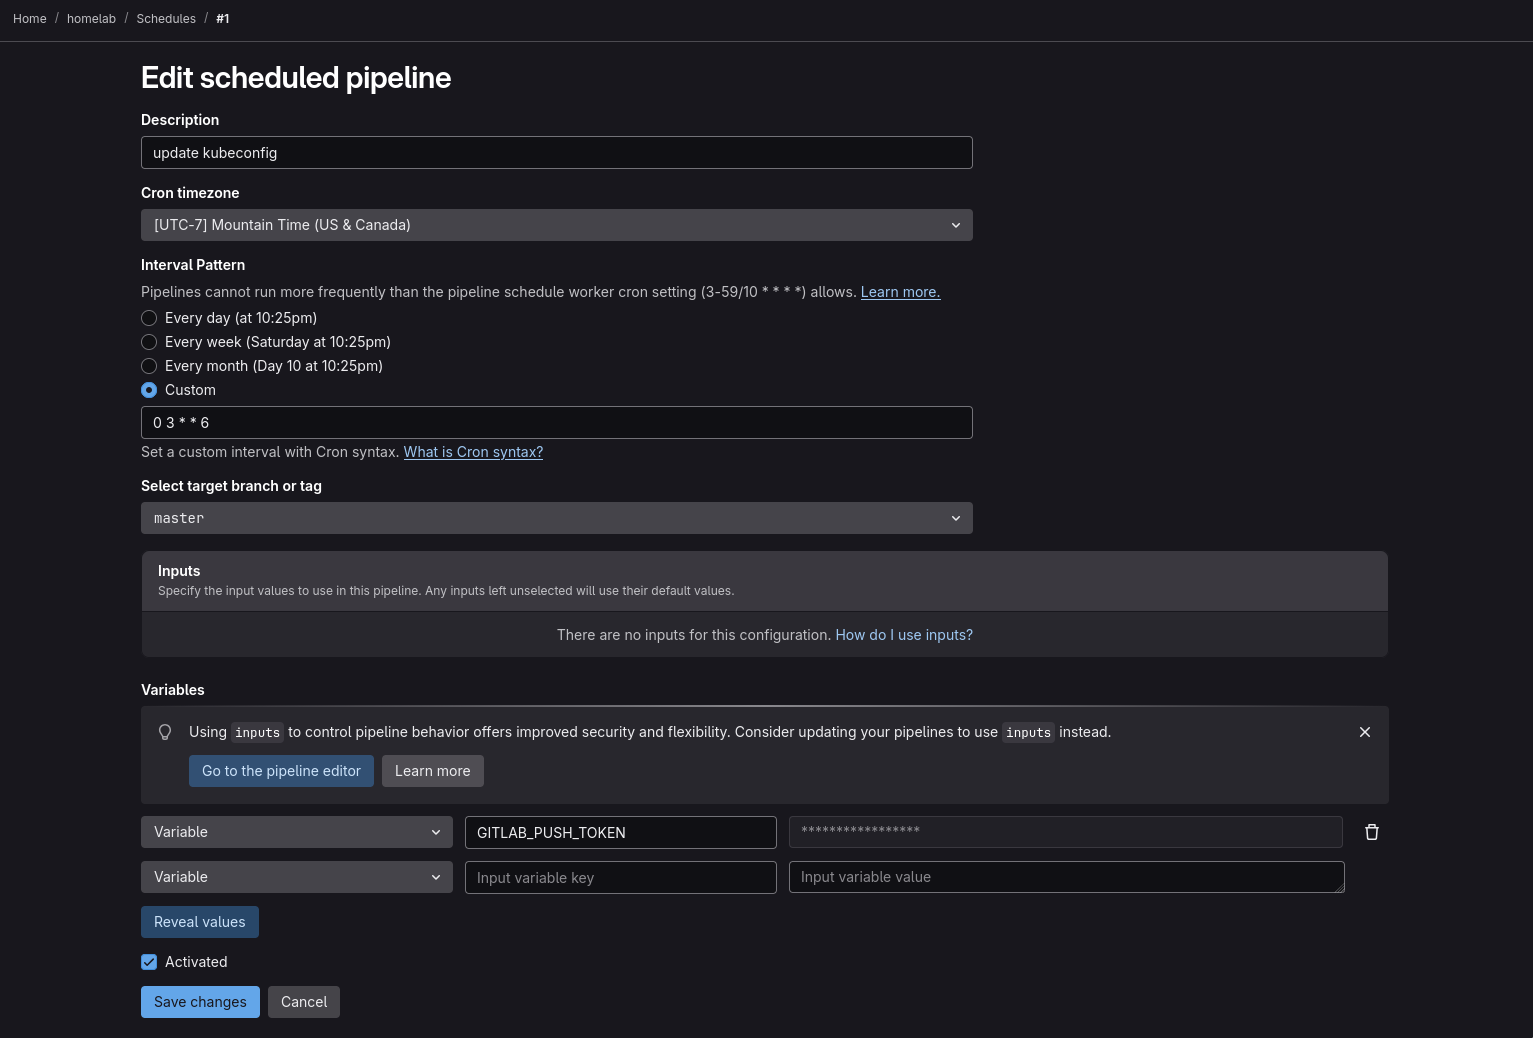The width and height of the screenshot is (1533, 1038).
Task: Delete the GITLAB_PUSH_TOKEN variable
Action: pos(1371,832)
